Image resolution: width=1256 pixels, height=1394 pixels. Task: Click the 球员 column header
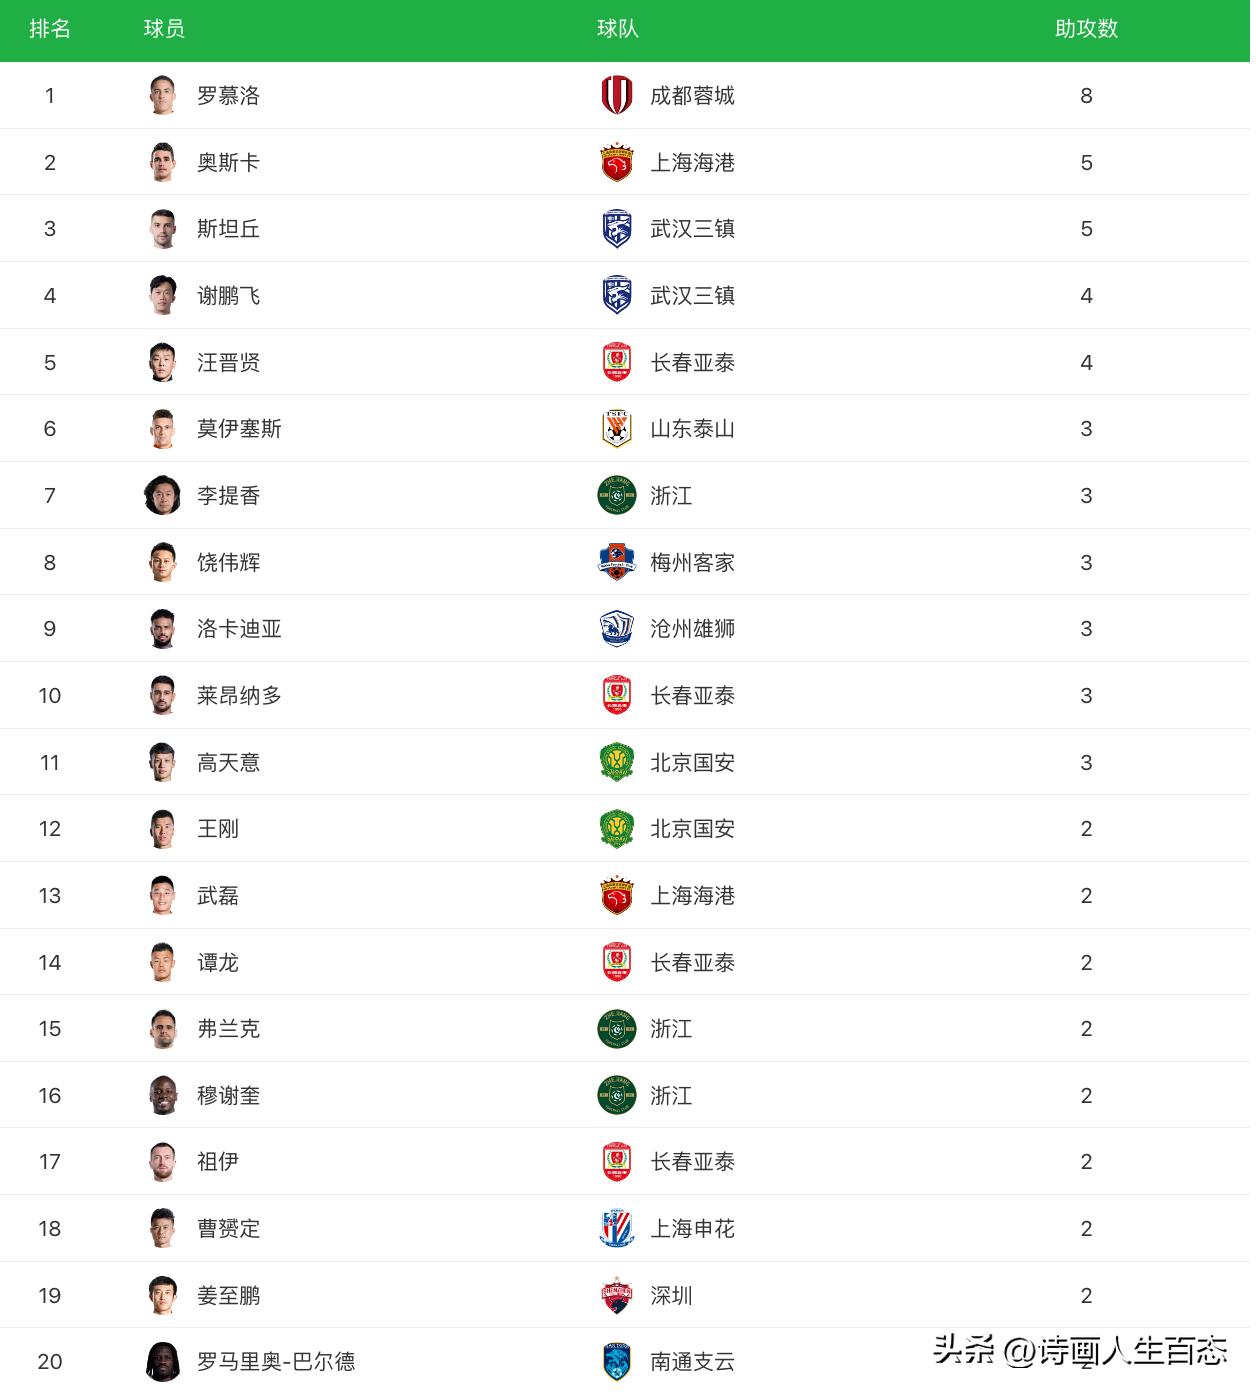pos(164,29)
